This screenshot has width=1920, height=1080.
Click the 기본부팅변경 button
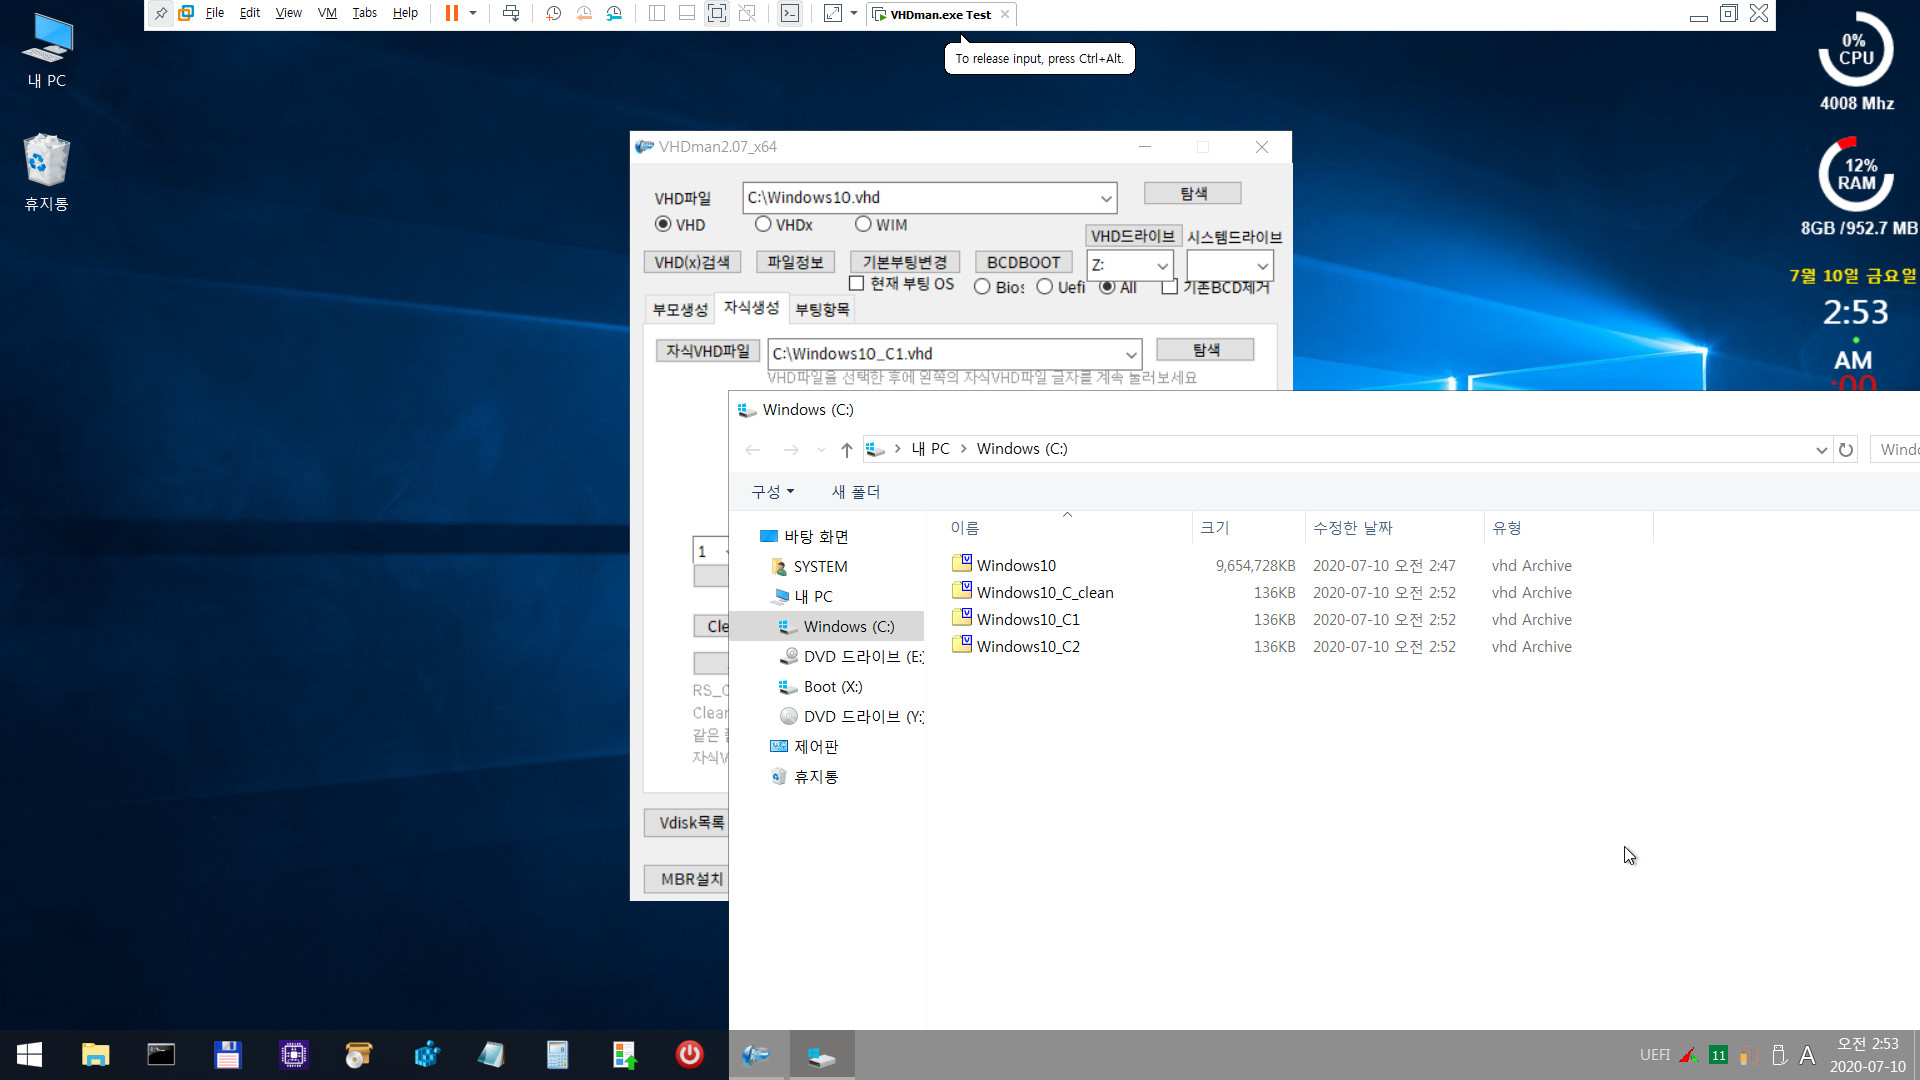click(905, 262)
